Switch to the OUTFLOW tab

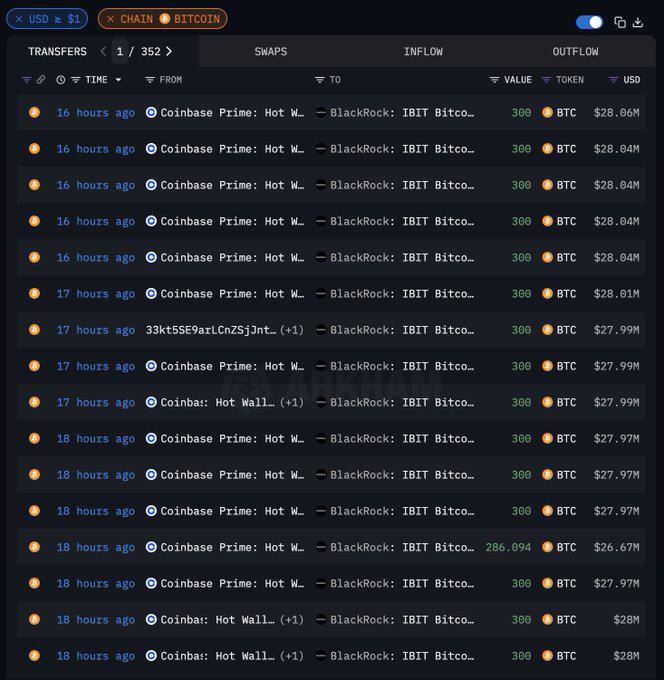point(575,52)
